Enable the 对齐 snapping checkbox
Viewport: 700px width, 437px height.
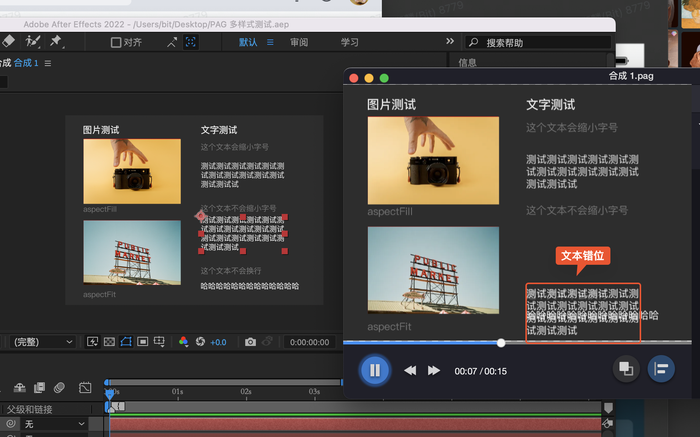coord(116,42)
